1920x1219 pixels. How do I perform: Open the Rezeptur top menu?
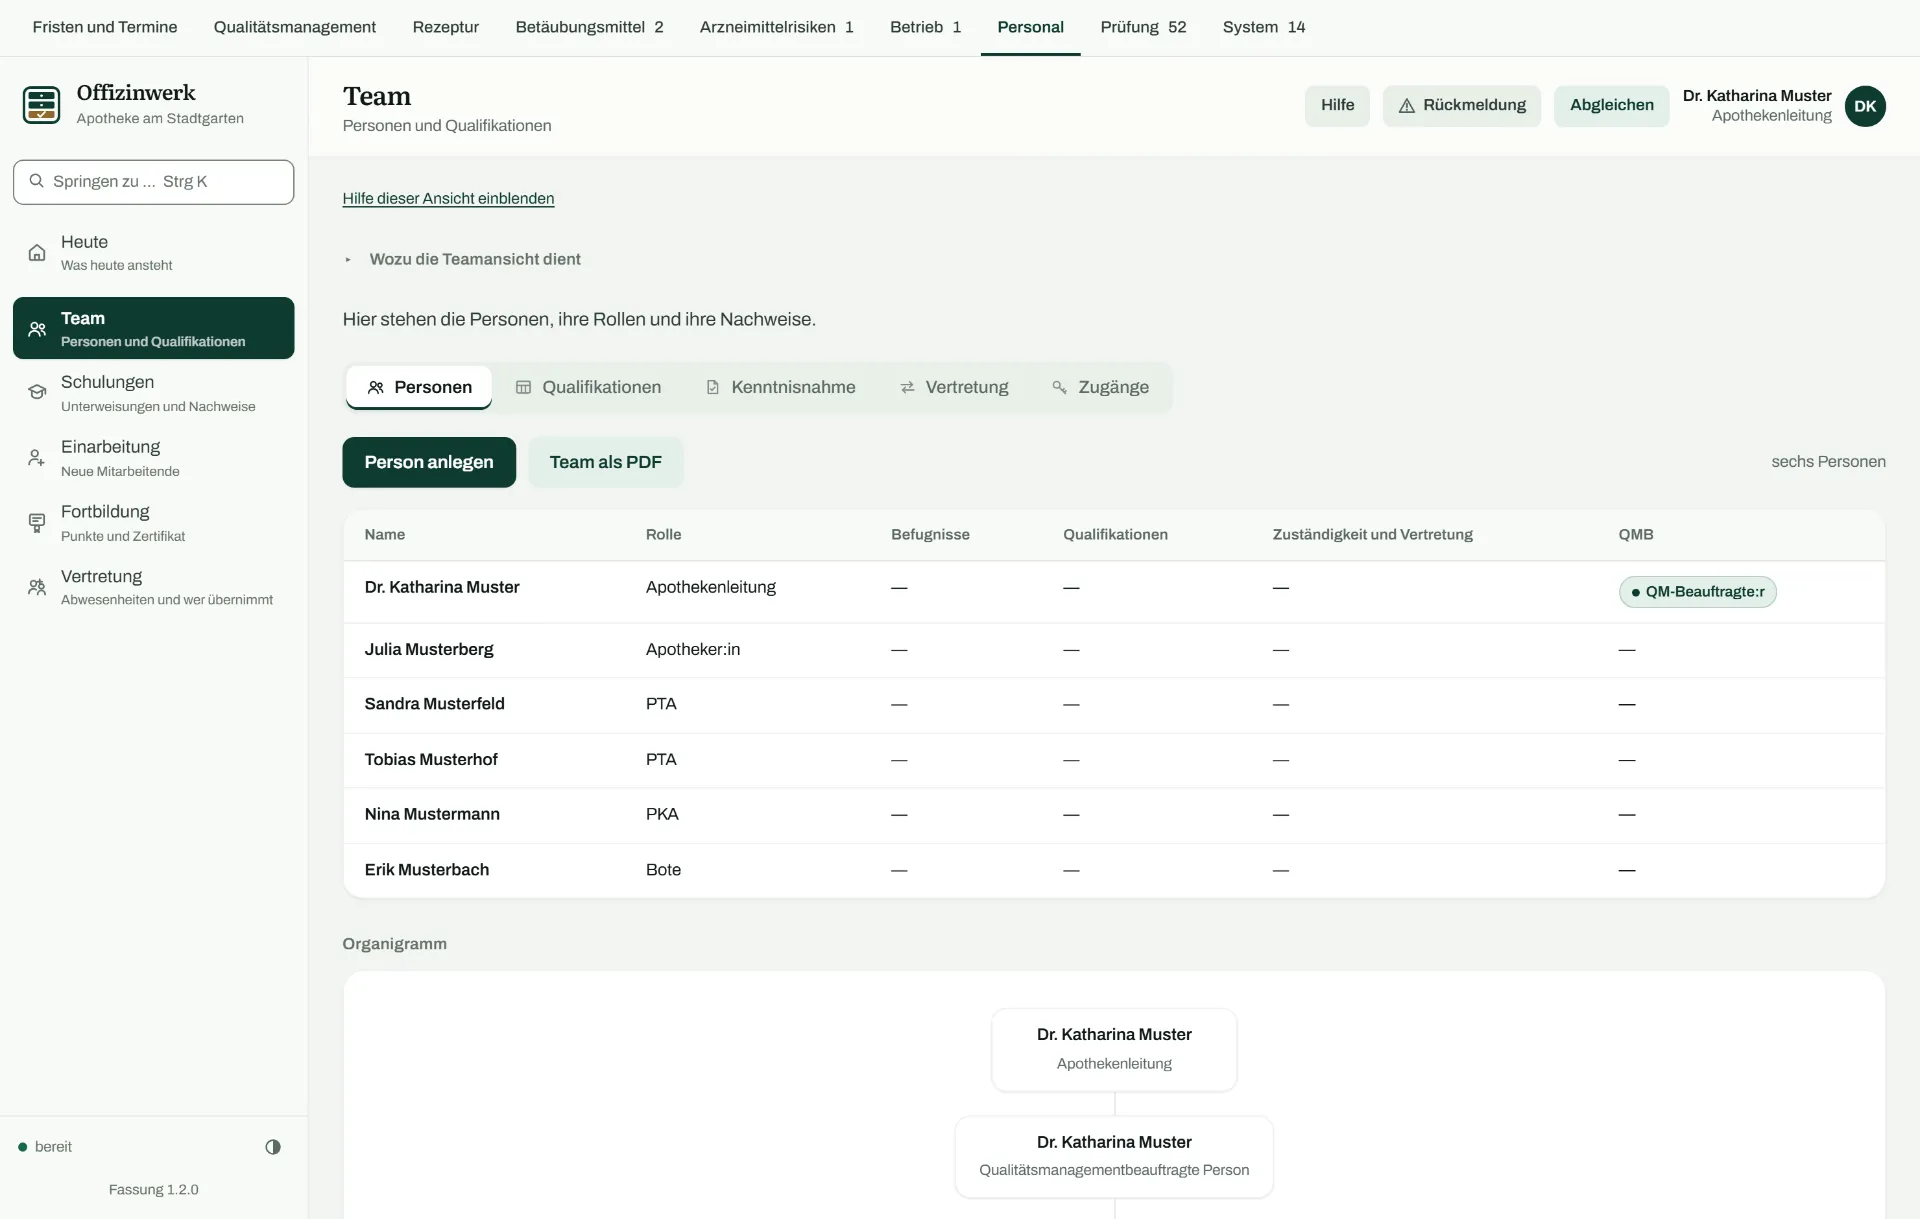[446, 27]
